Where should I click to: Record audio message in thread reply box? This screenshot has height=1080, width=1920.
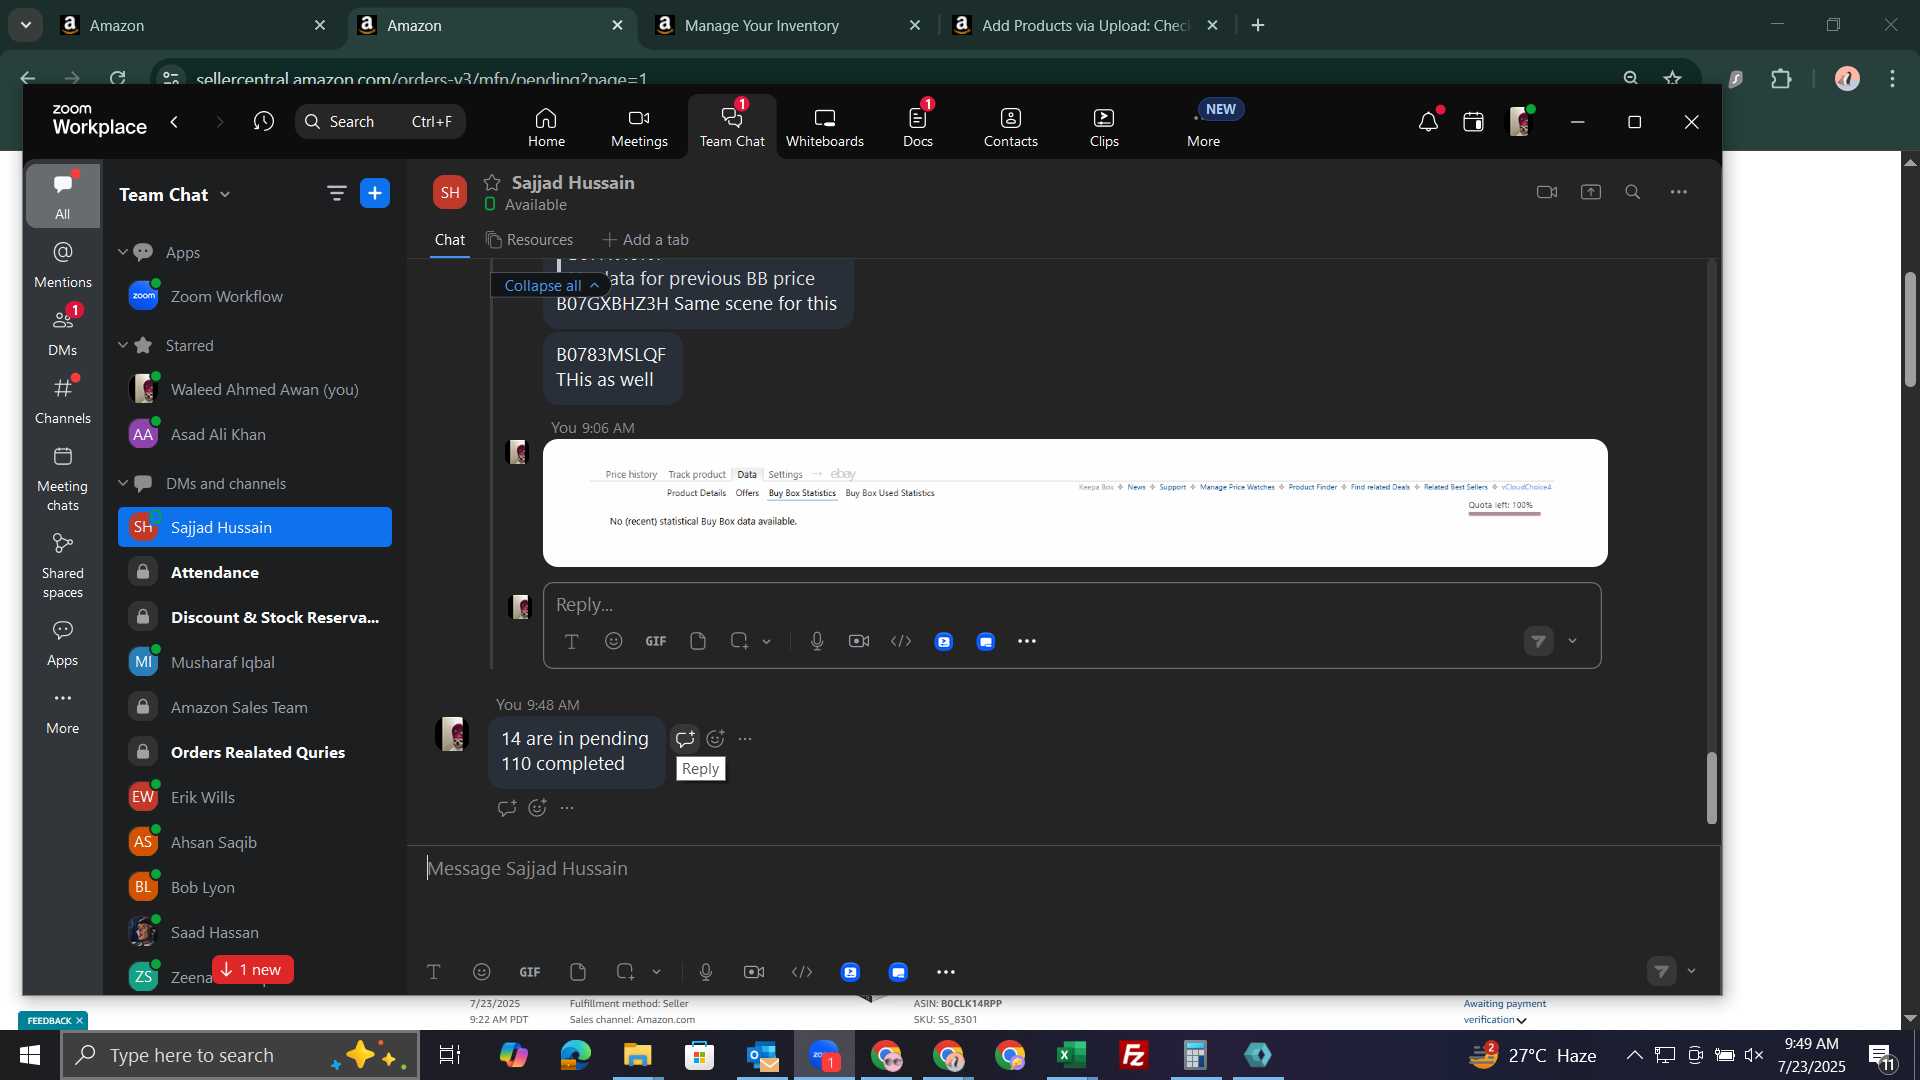(817, 642)
